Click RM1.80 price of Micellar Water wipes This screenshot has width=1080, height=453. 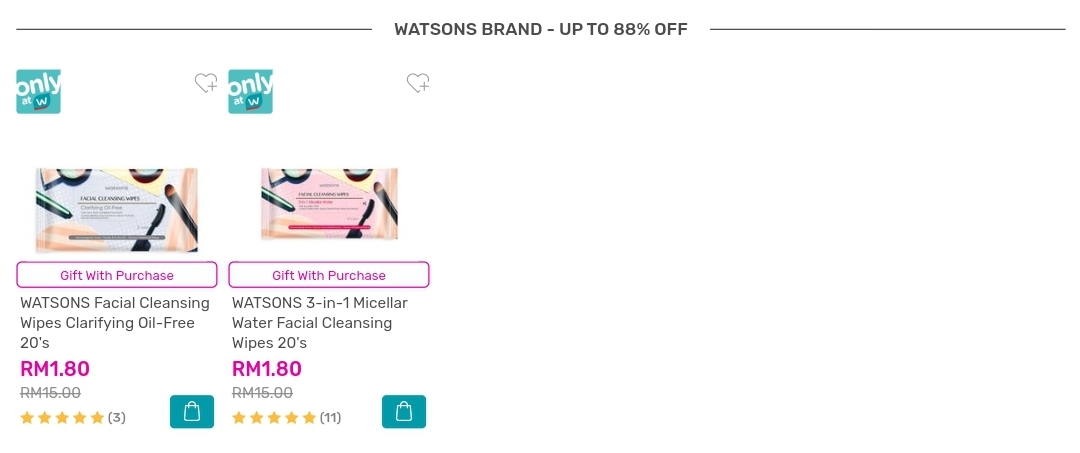(267, 369)
